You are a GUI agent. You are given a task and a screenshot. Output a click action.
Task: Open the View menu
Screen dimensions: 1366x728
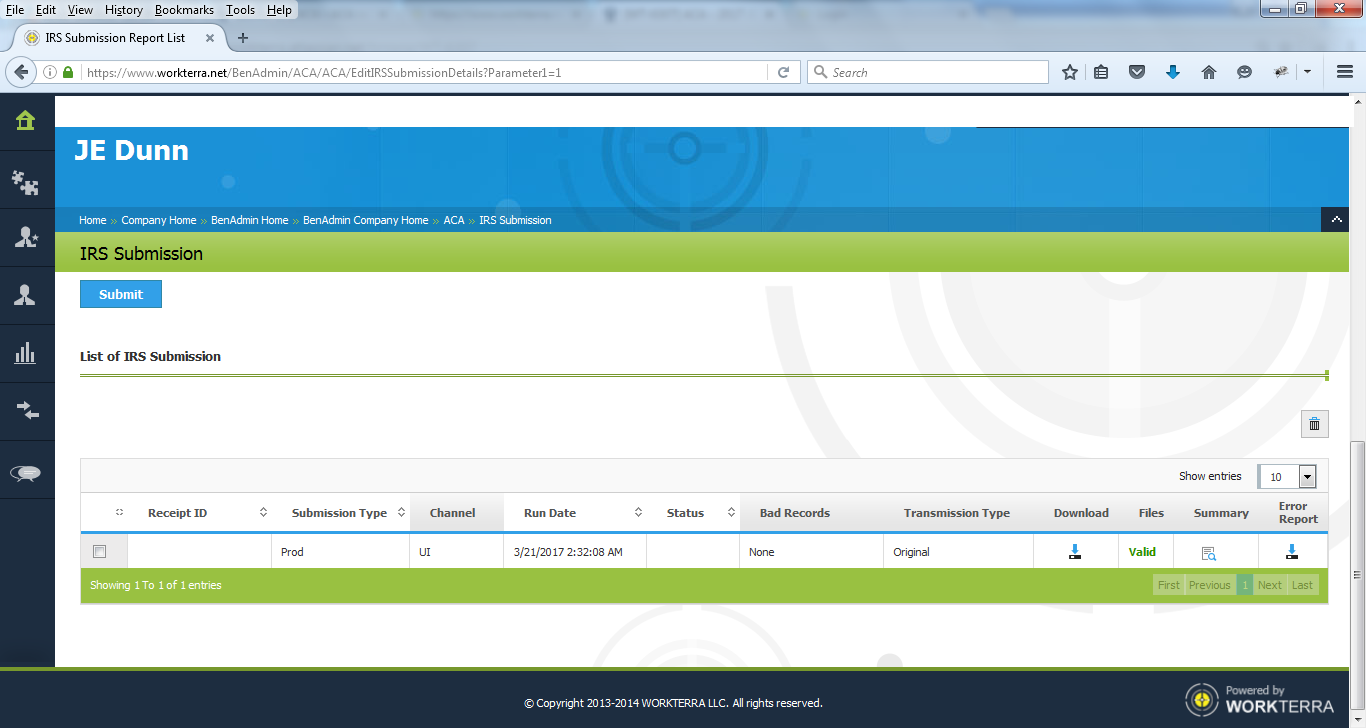pos(80,9)
